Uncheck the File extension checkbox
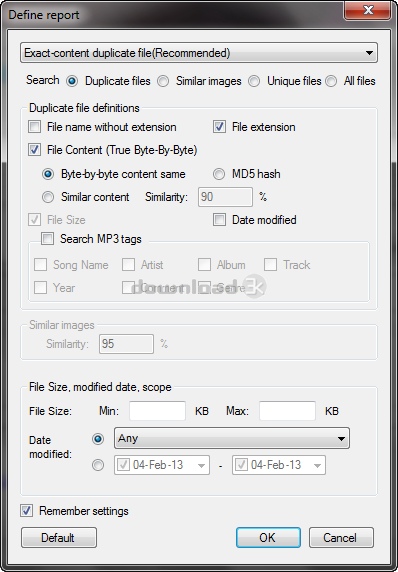Screen dimensions: 398x572 219,127
